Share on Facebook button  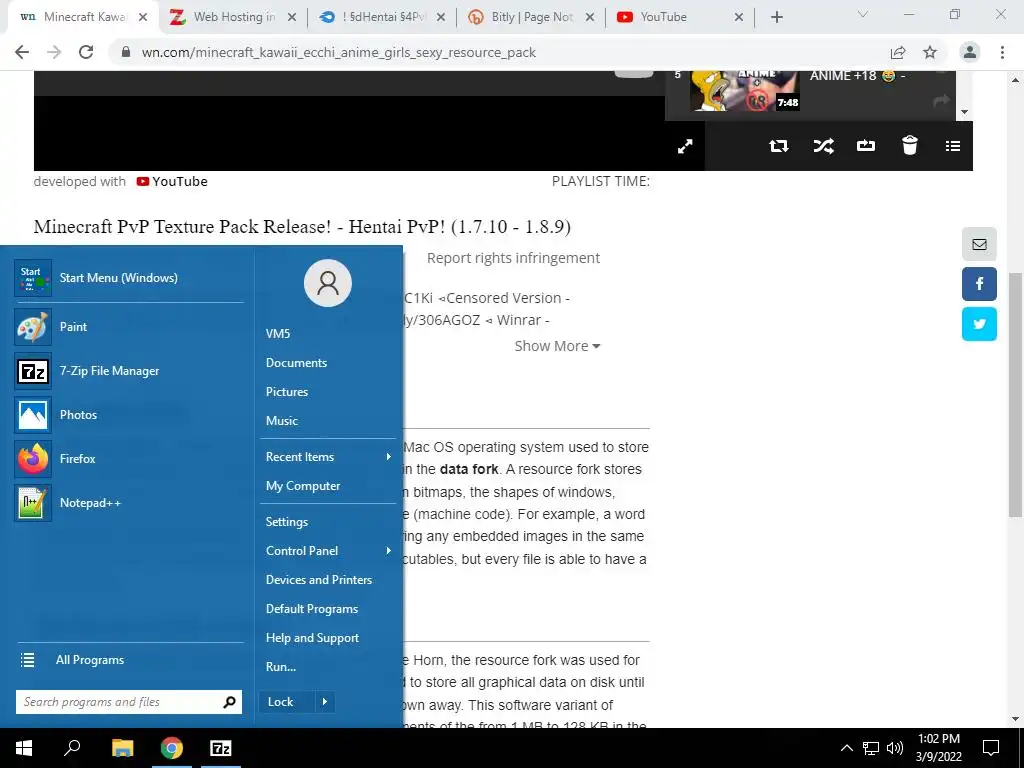pyautogui.click(x=979, y=284)
